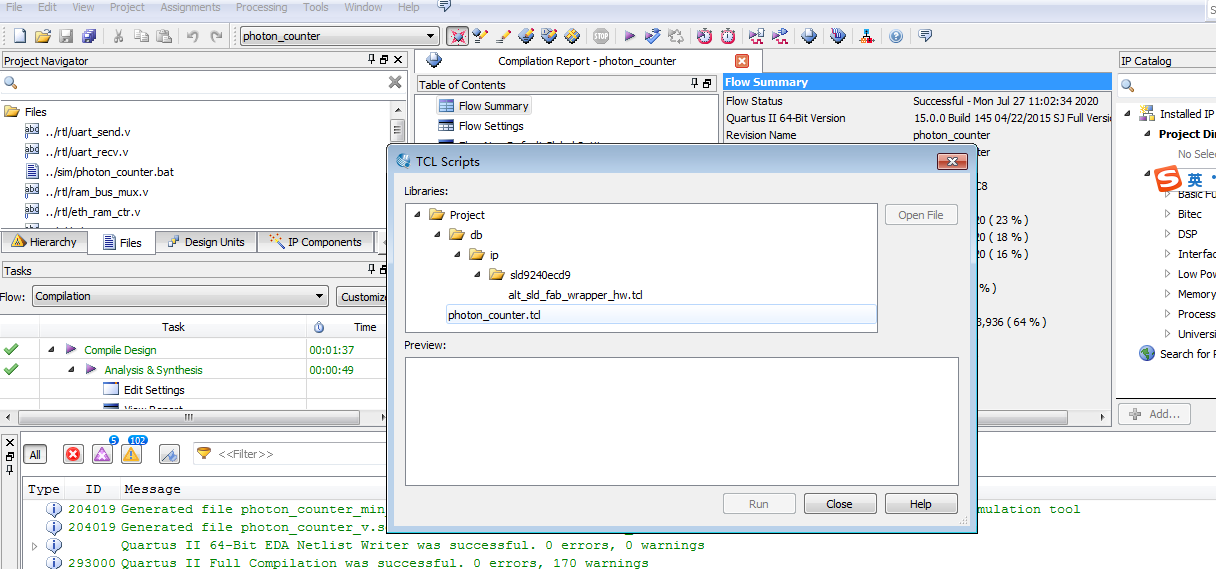Click the Paste clipboard icon

pos(164,36)
